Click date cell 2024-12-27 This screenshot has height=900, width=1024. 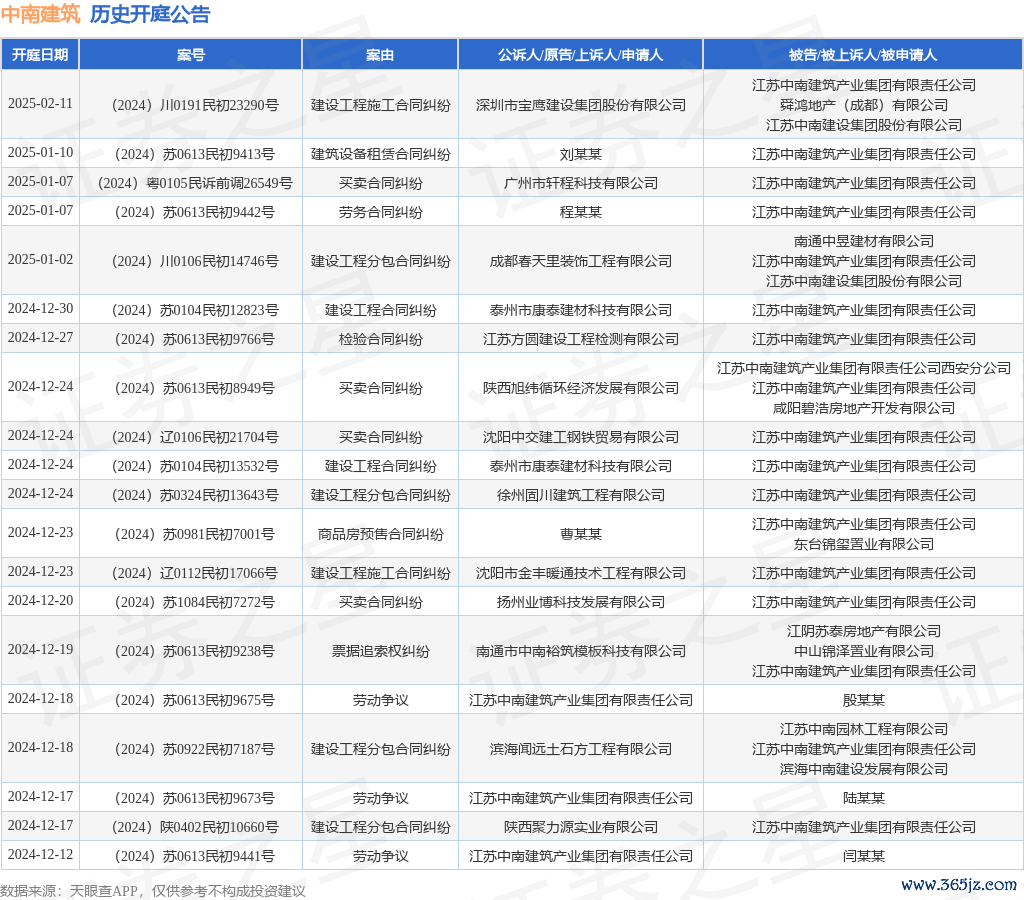pyautogui.click(x=40, y=338)
